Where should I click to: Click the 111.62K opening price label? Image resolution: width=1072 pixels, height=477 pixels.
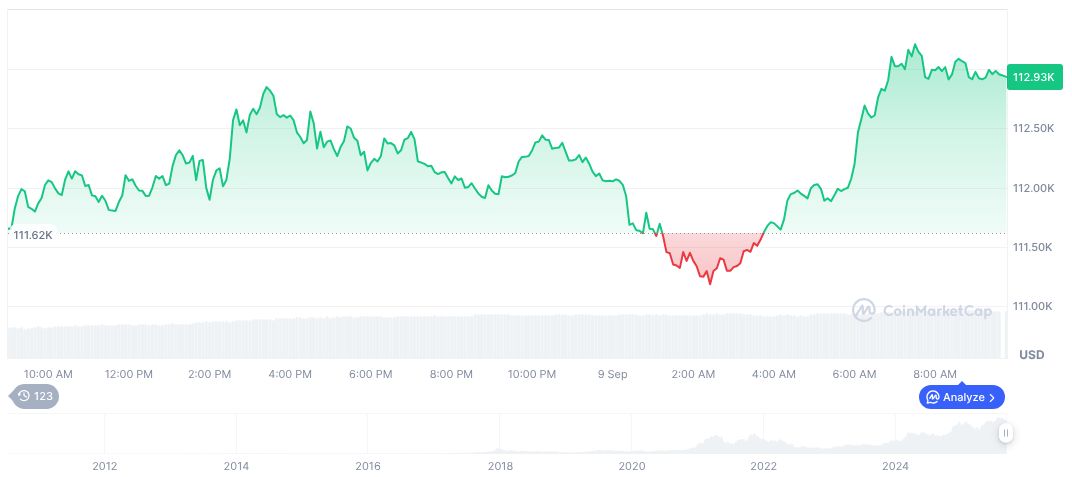(x=33, y=235)
